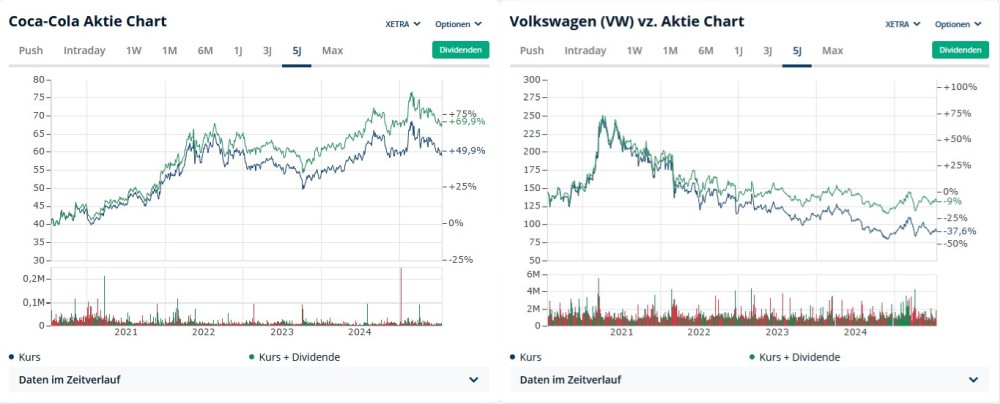Open Optionen dropdown on Volkswagen chart

[x=958, y=23]
